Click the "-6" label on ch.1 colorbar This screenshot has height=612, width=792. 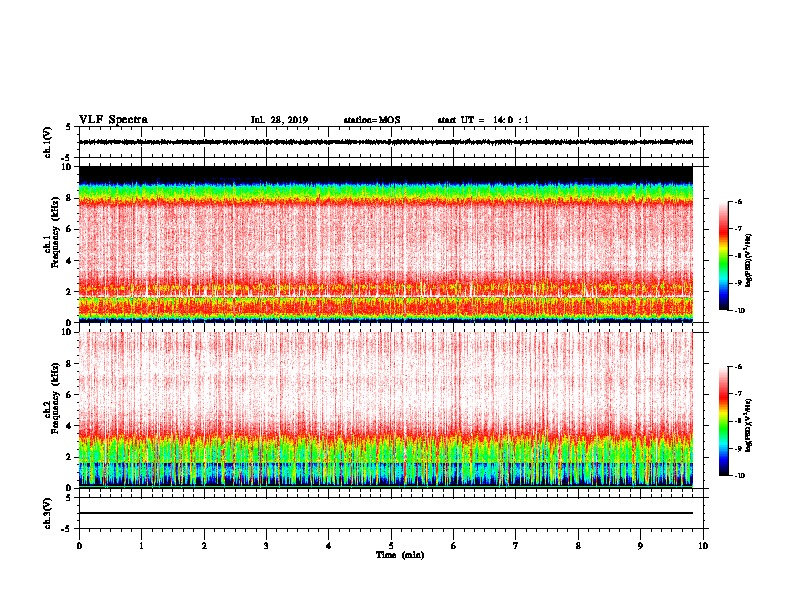pyautogui.click(x=738, y=202)
